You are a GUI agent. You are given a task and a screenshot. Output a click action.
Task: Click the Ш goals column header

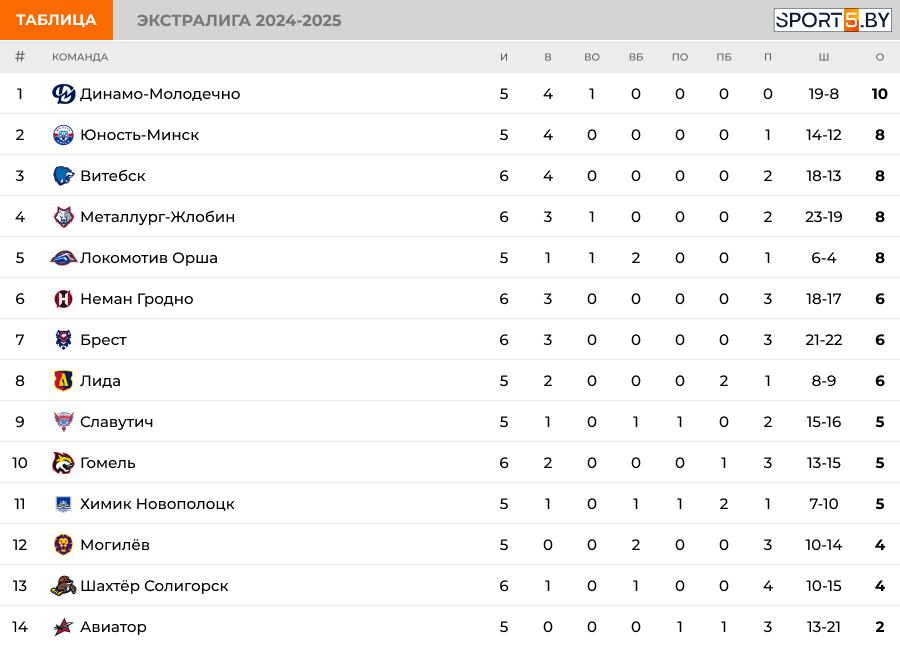[x=823, y=57]
